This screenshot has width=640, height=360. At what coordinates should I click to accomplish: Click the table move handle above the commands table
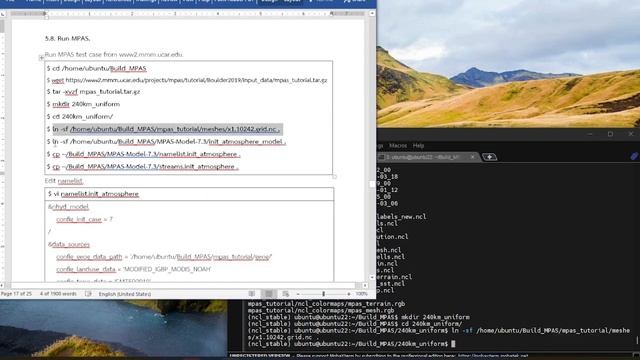(41, 58)
